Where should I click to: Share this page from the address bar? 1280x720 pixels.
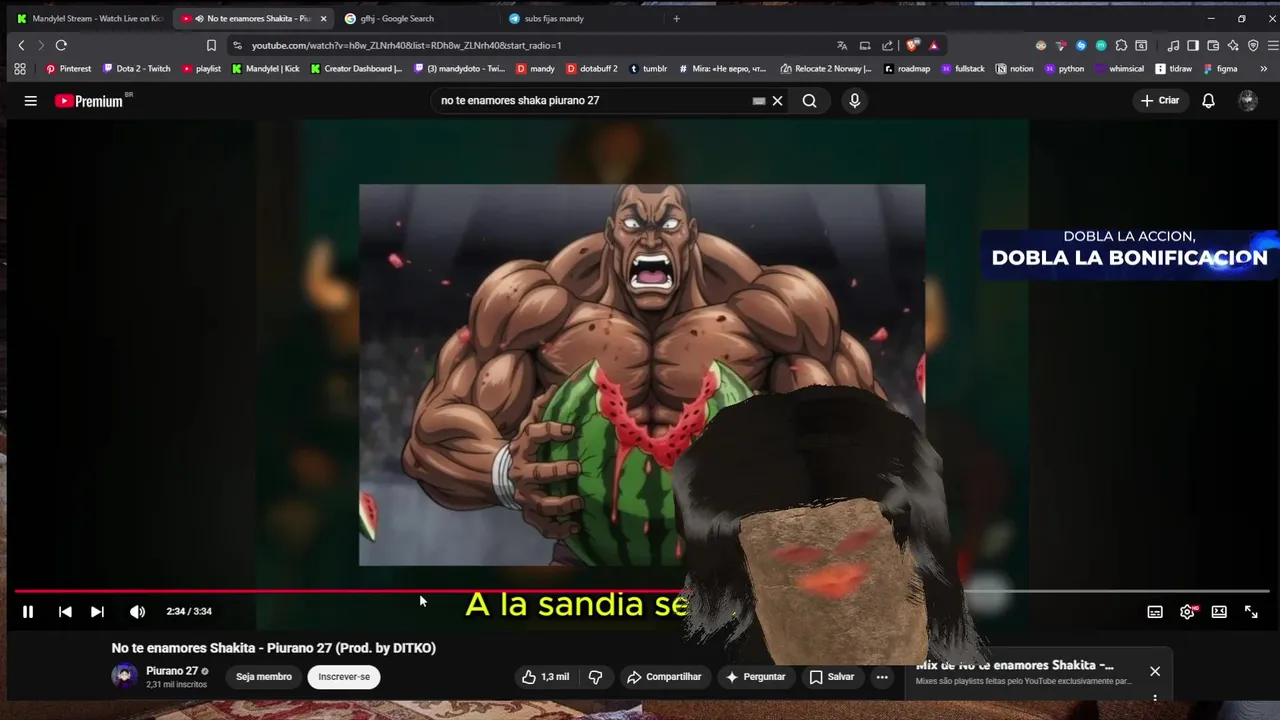[887, 45]
